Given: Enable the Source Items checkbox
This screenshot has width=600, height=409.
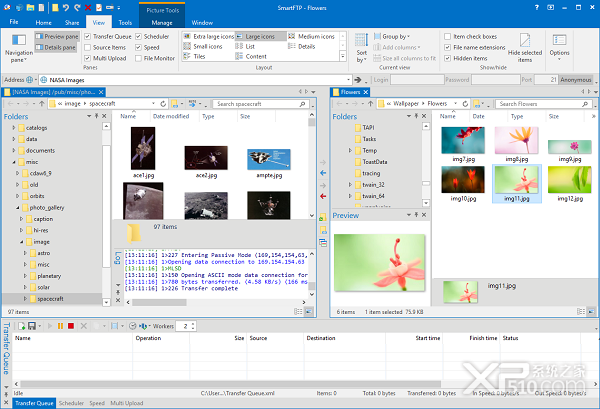Looking at the screenshot, I should point(87,47).
